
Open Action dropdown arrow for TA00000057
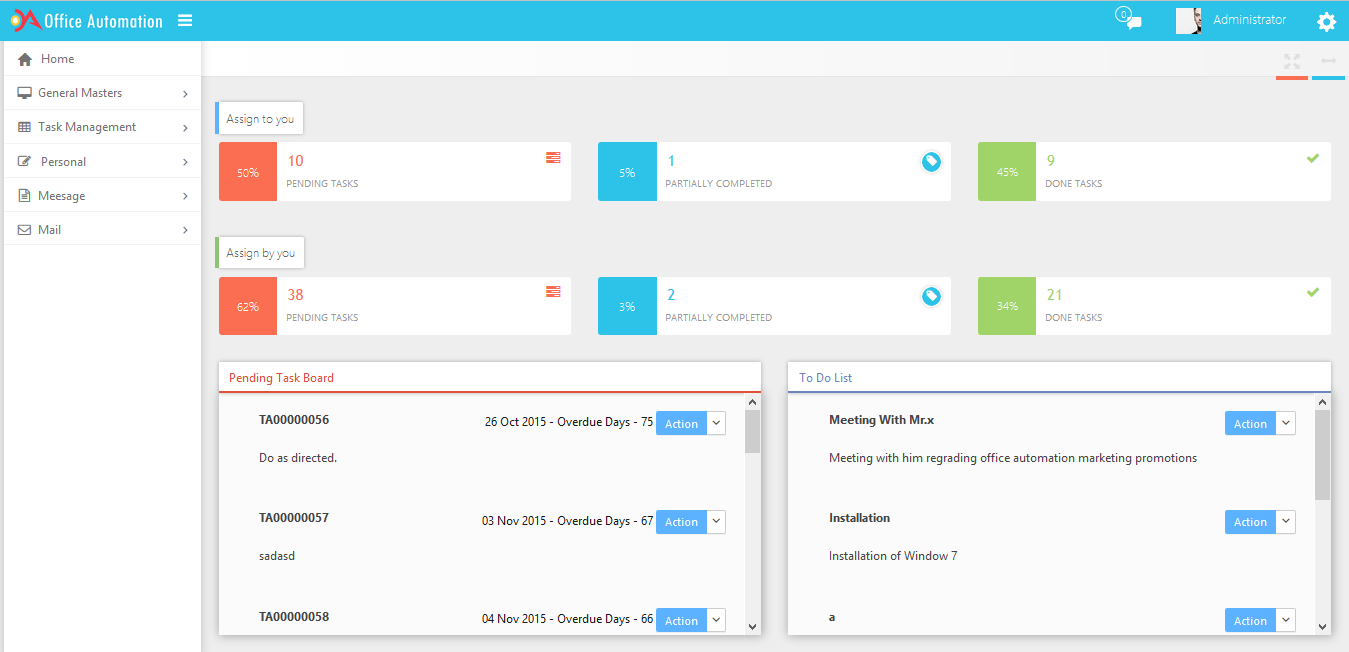tap(716, 521)
